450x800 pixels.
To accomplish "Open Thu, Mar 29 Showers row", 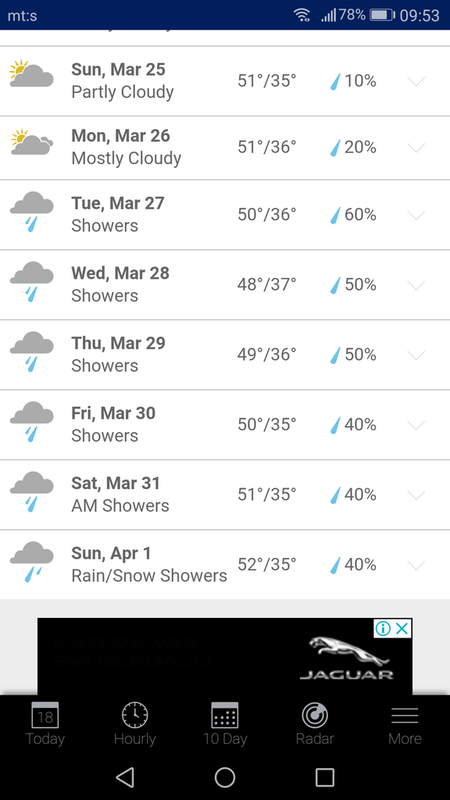I will coord(225,355).
